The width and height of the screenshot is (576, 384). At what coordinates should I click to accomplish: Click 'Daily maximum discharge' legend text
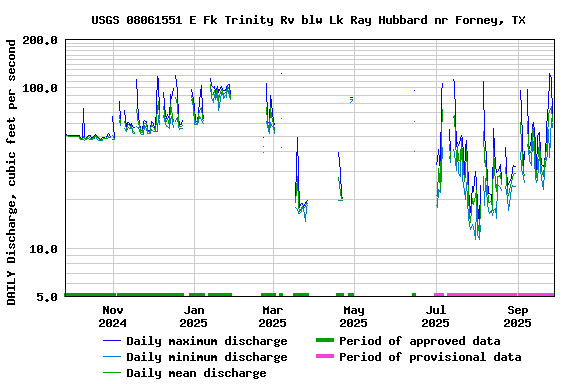click(x=207, y=341)
